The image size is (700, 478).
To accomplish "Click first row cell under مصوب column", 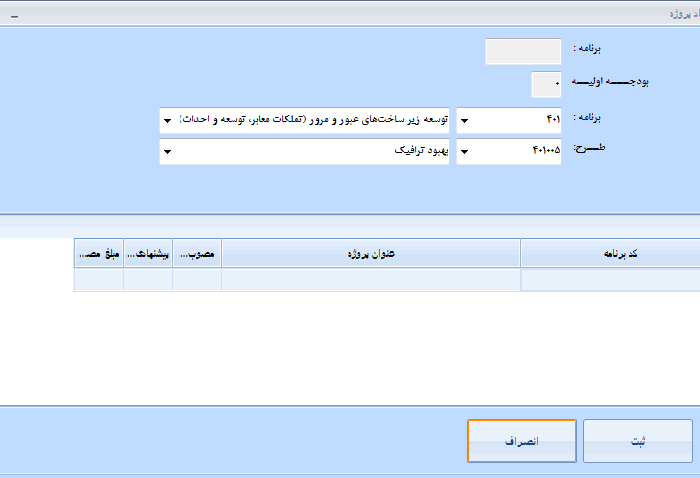I will [197, 281].
